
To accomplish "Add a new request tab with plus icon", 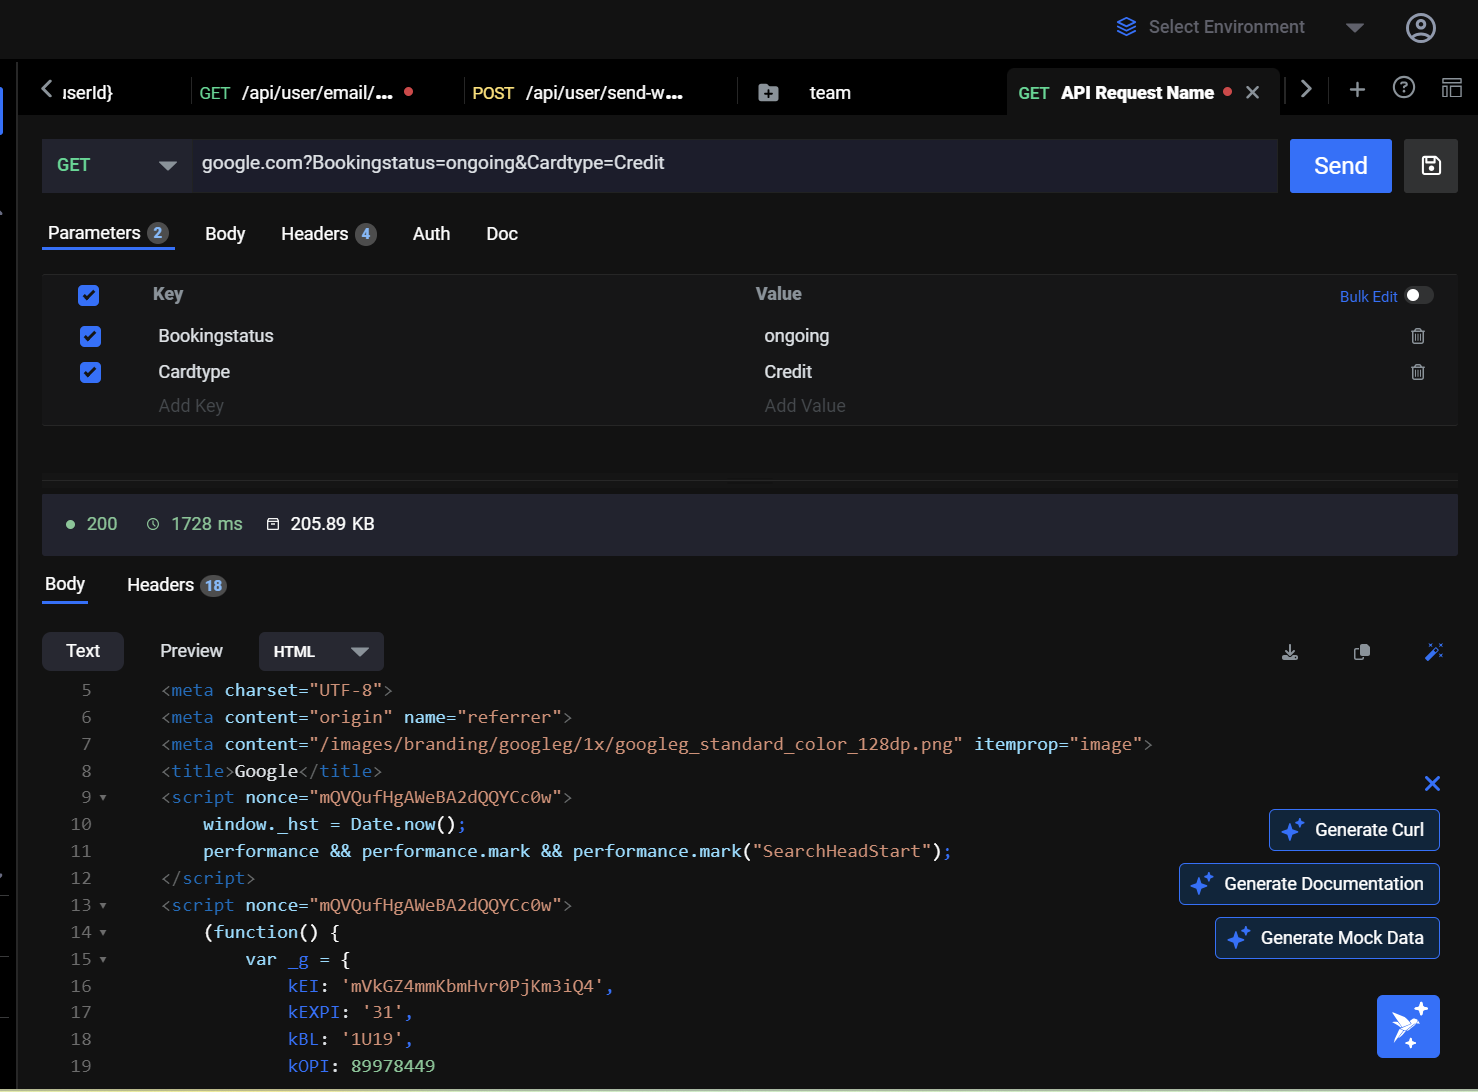I will [1357, 90].
